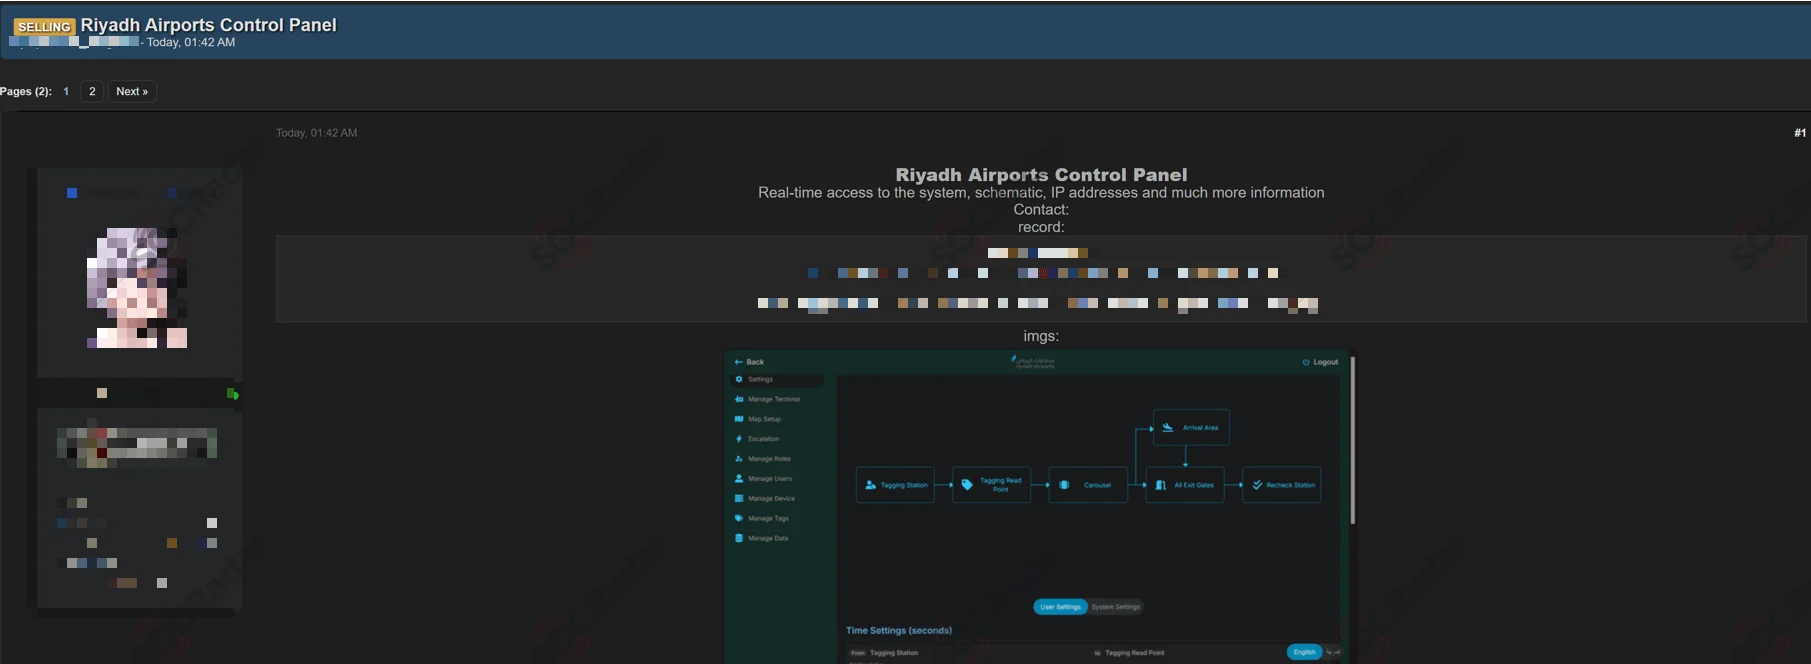Click the Recheck Station label in the flowchart
Image resolution: width=1811 pixels, height=664 pixels.
pyautogui.click(x=1290, y=485)
